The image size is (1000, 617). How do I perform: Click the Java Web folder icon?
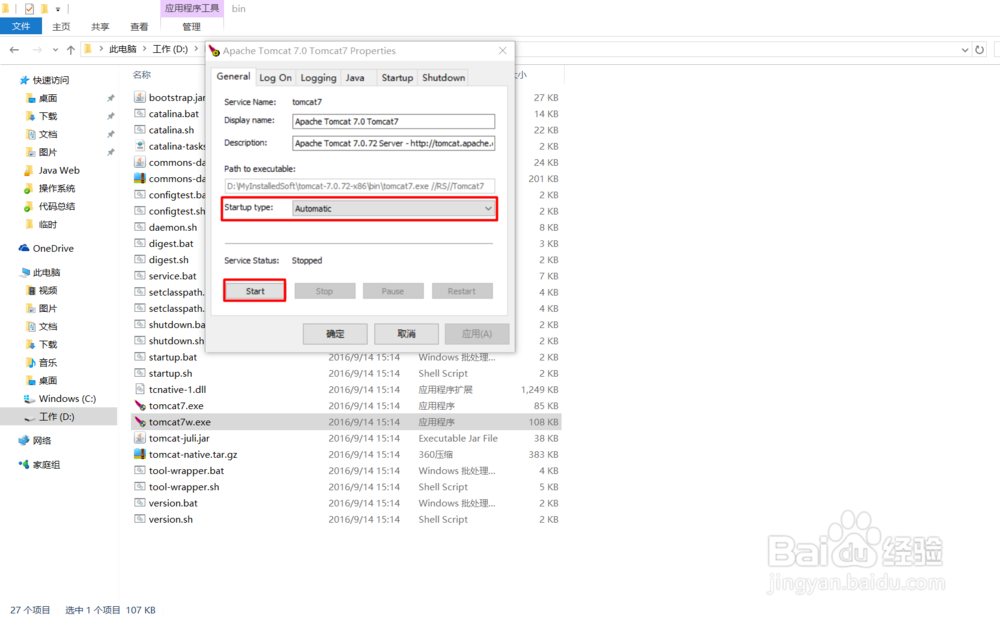pyautogui.click(x=29, y=170)
